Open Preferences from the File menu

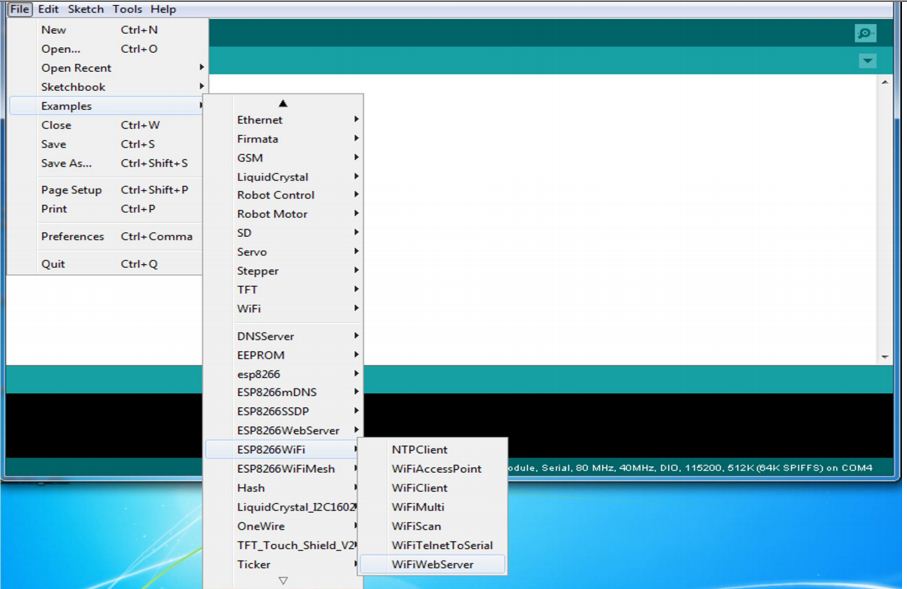coord(73,236)
